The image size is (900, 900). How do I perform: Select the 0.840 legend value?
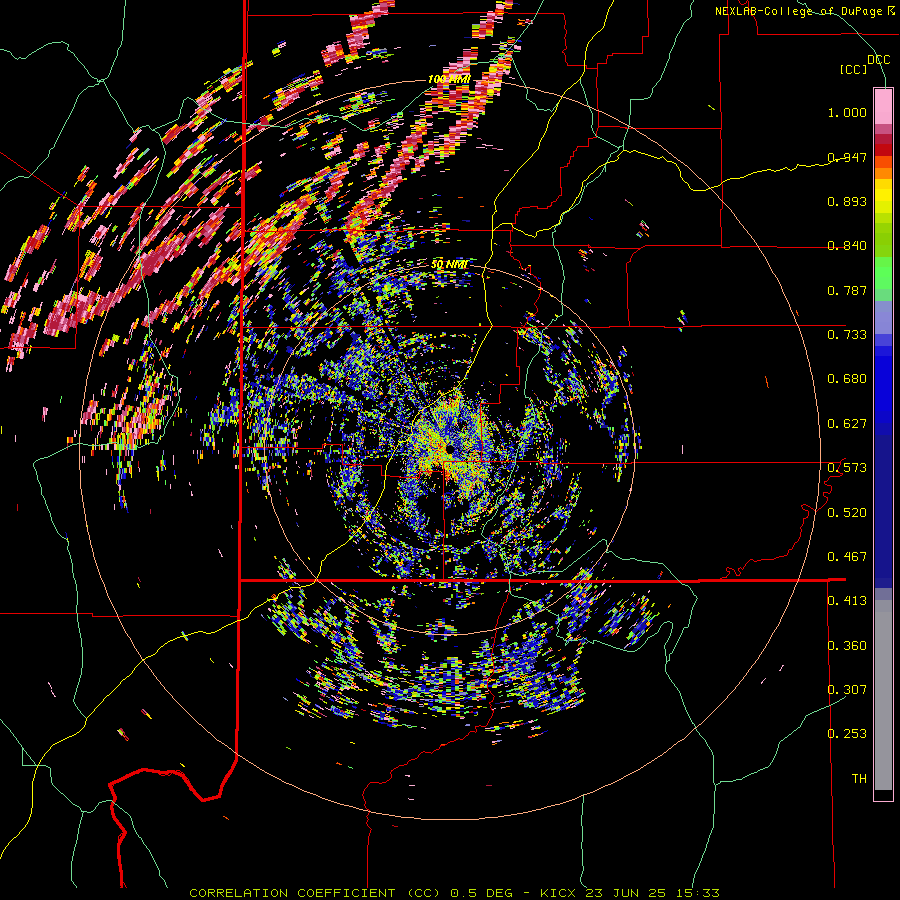(x=847, y=246)
